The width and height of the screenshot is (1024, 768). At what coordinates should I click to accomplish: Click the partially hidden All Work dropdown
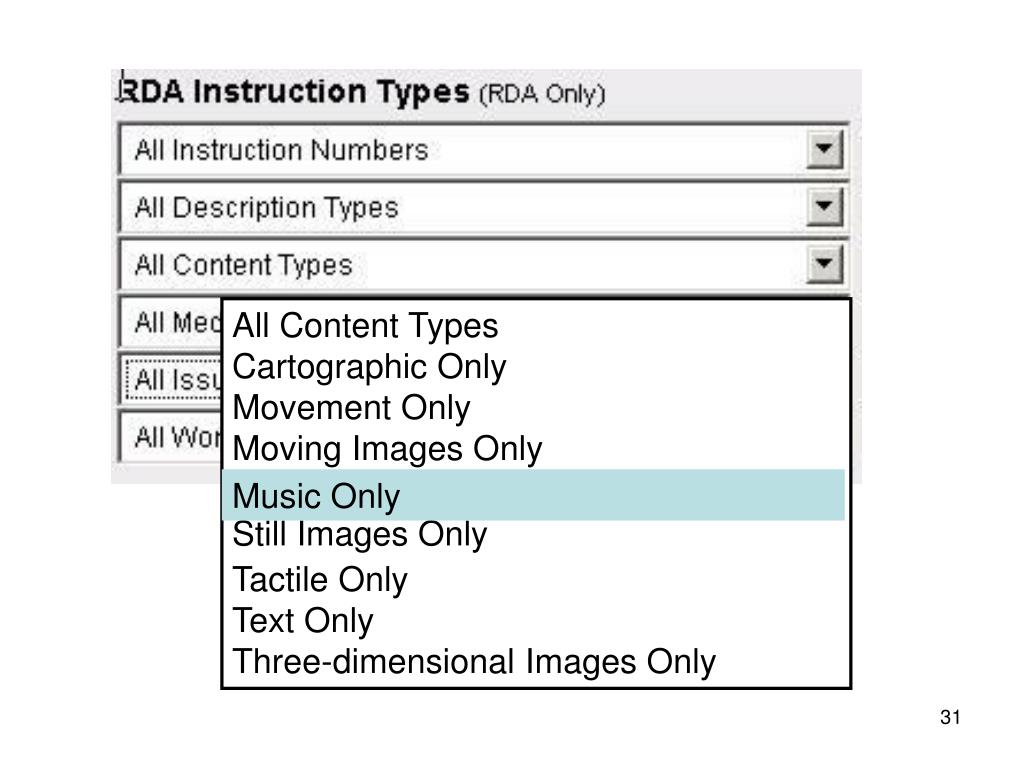(x=171, y=437)
